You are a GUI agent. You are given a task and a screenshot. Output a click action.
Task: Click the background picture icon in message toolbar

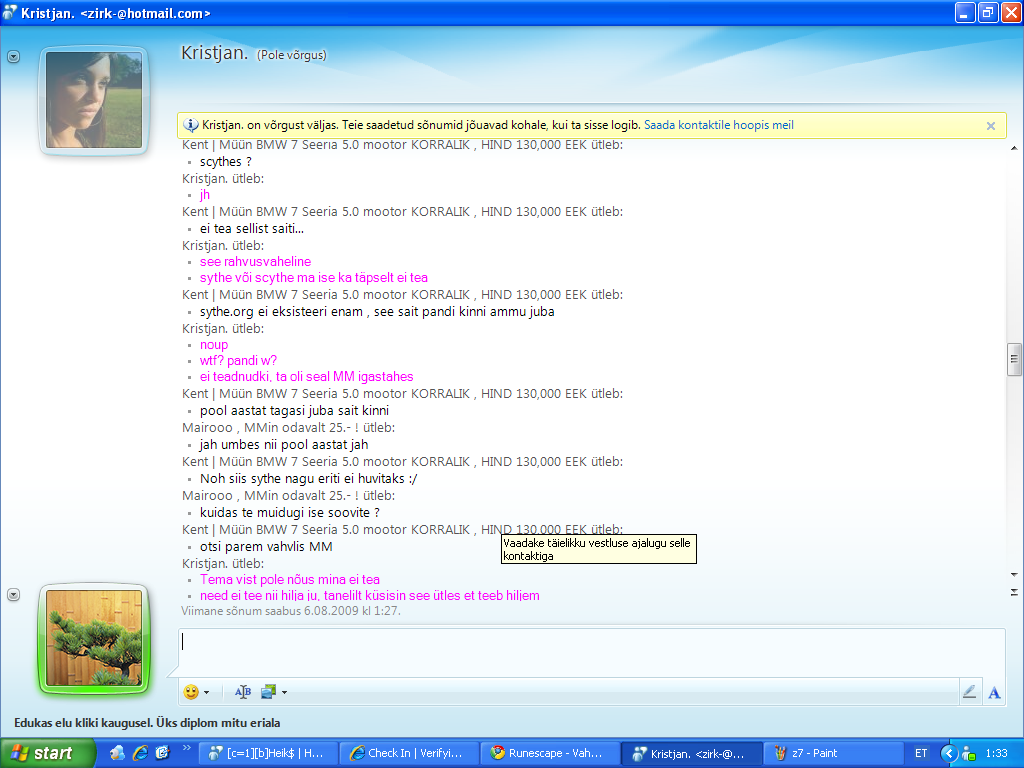click(x=268, y=692)
